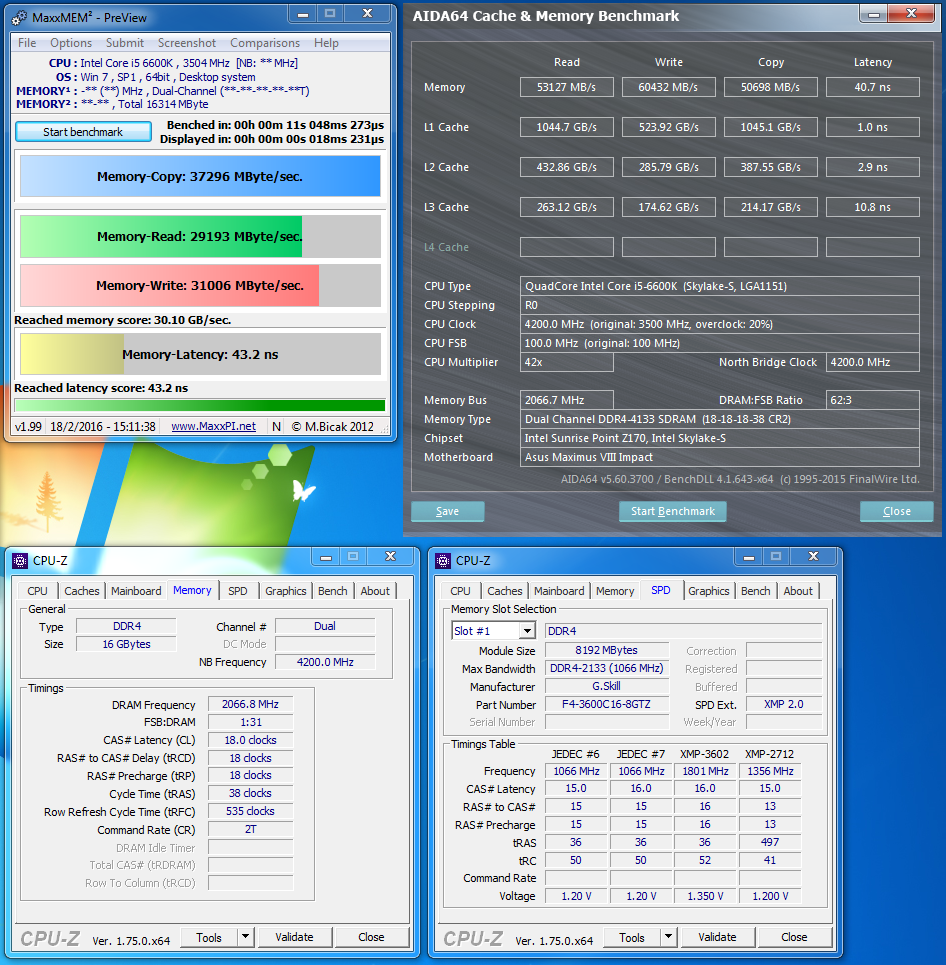Click AIDA64 Start Benchmark button
This screenshot has width=946, height=965.
click(x=672, y=511)
